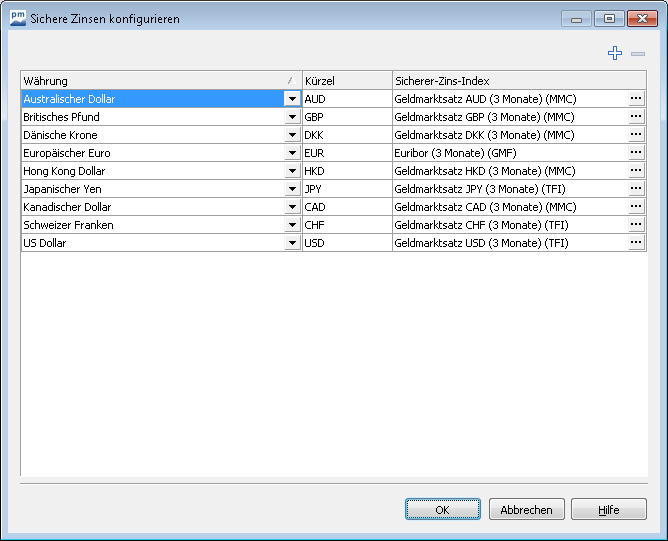Open index picker for the JPY row

(x=636, y=189)
